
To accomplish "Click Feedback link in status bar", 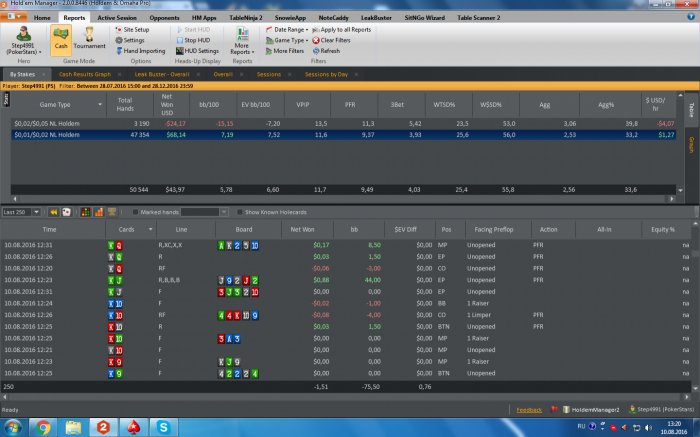I will [529, 410].
